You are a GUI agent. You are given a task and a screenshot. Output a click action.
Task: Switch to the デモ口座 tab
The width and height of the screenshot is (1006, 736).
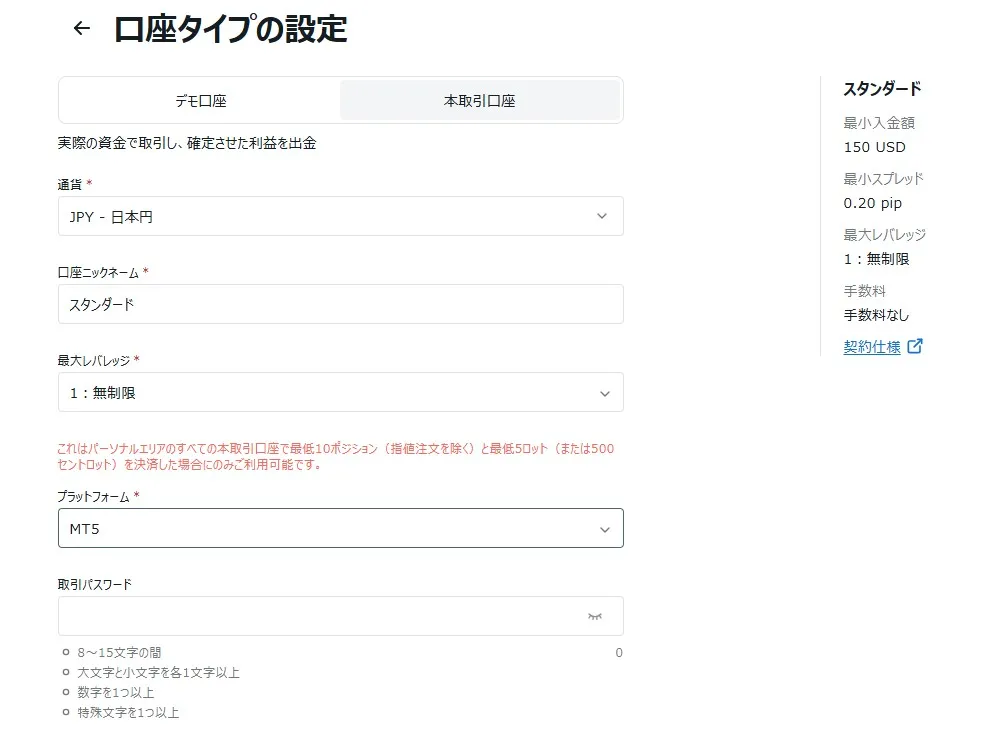pyautogui.click(x=198, y=100)
